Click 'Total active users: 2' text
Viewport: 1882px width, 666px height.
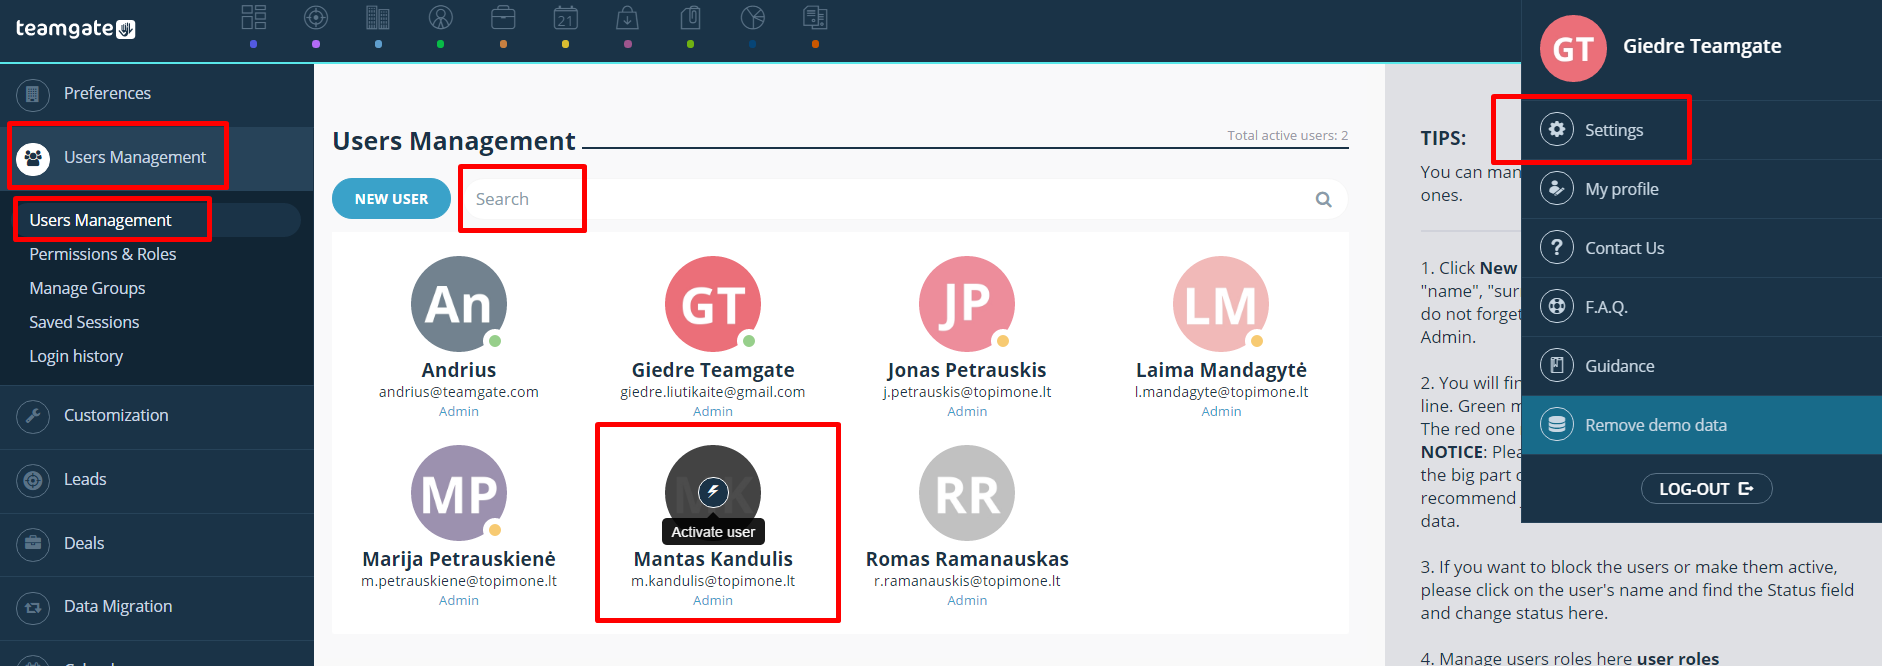(x=1288, y=135)
